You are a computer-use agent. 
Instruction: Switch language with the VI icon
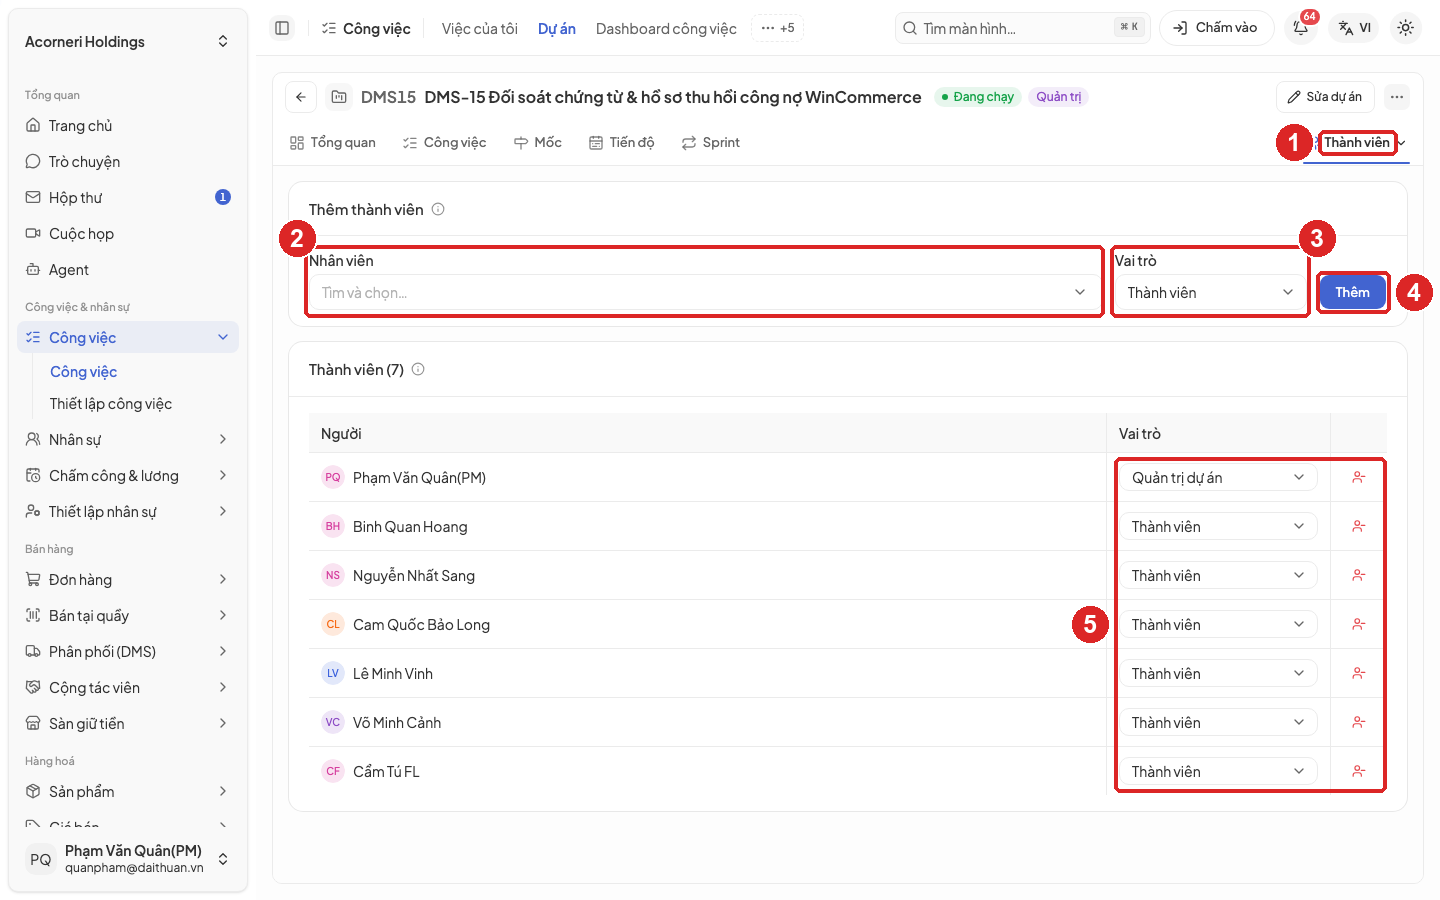pos(1355,28)
